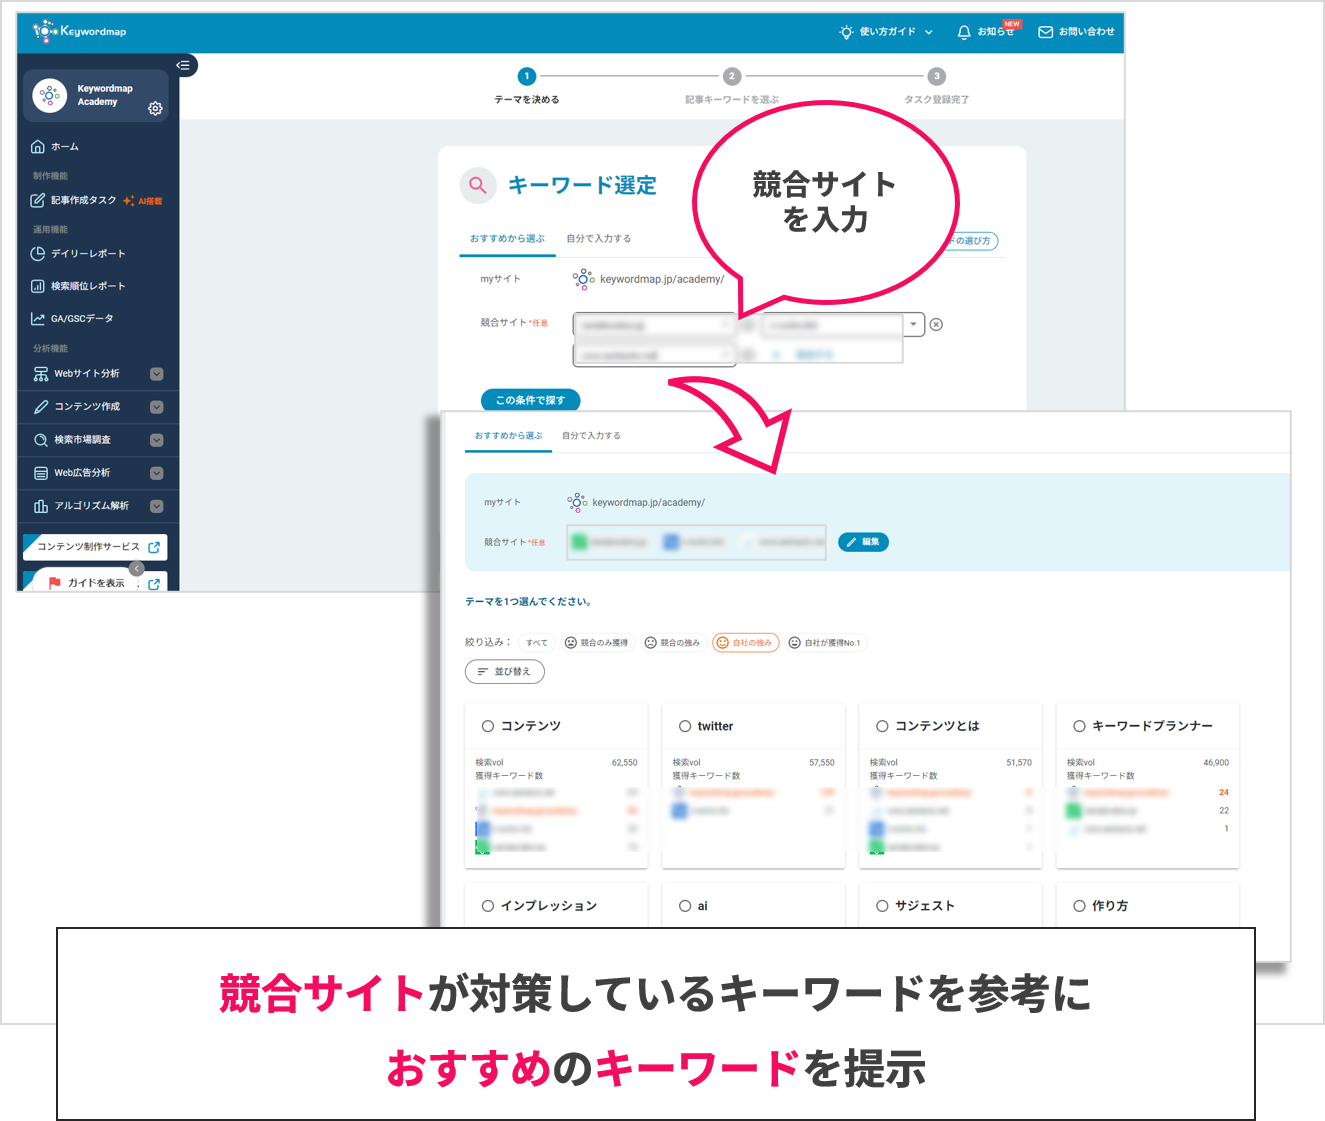
Task: Toggle the 競合のみ獲得 filter chip
Action: (597, 643)
